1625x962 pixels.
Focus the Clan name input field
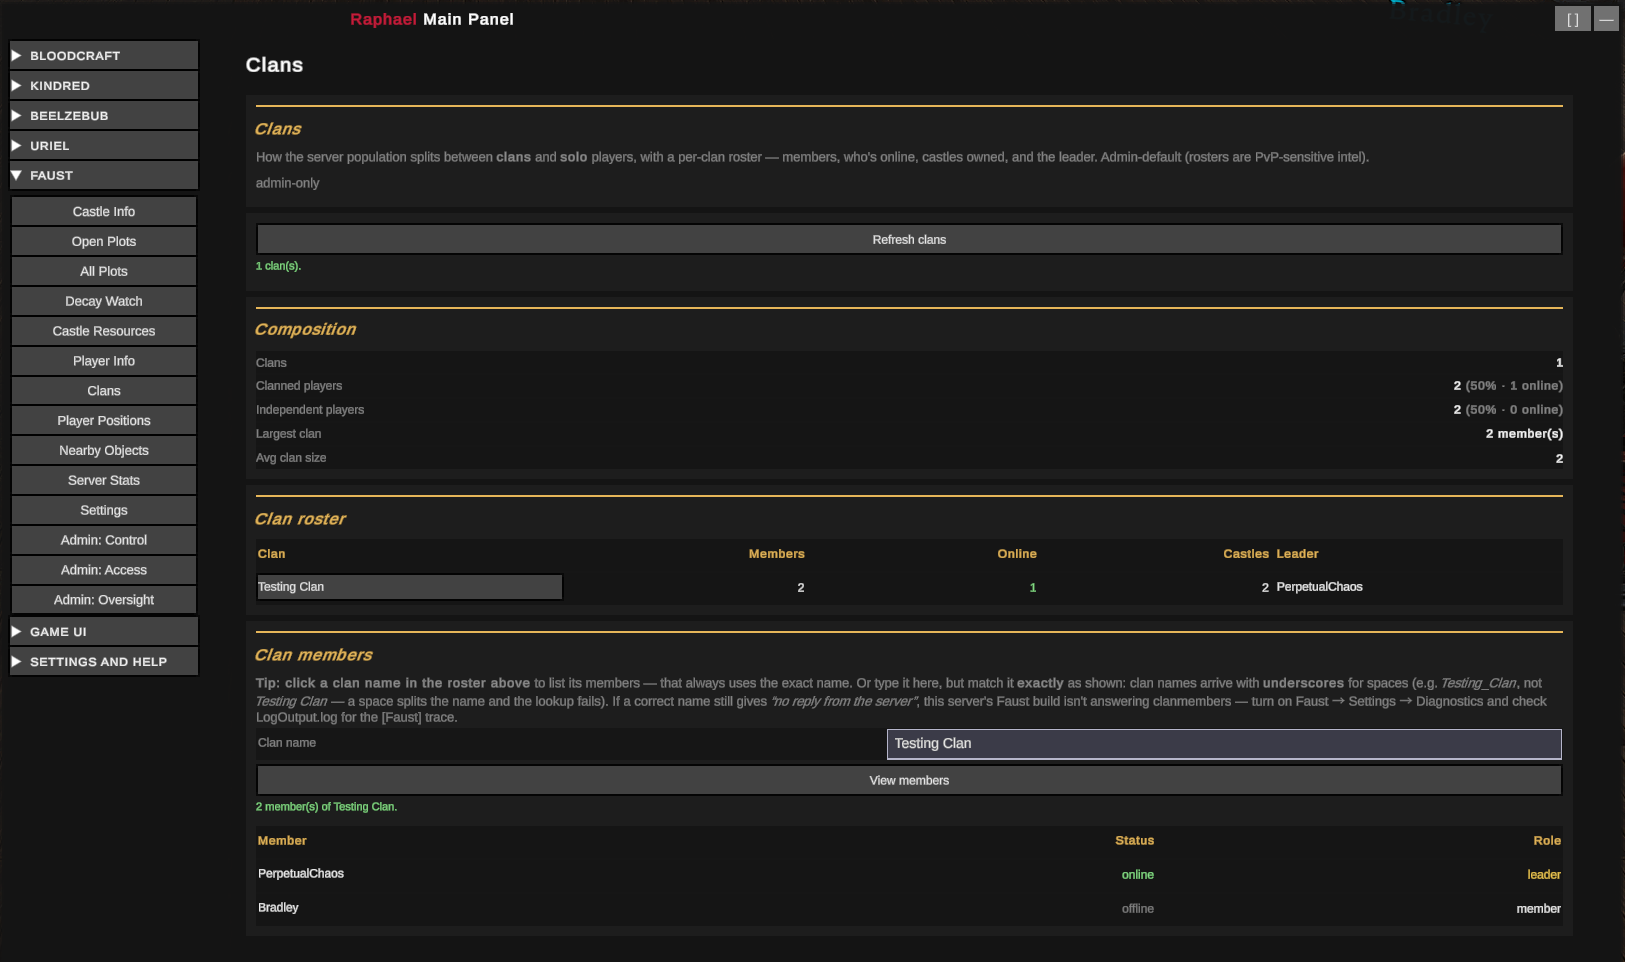point(1224,744)
